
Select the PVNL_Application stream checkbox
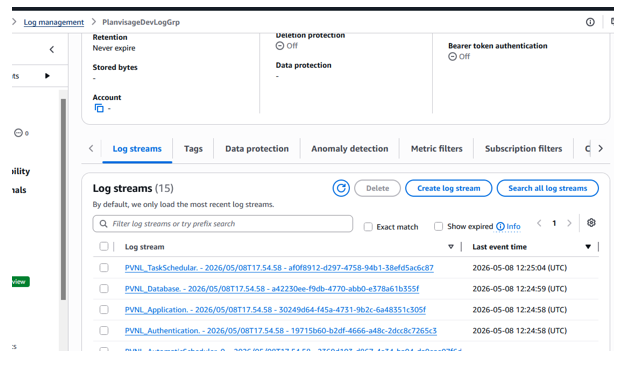point(104,310)
